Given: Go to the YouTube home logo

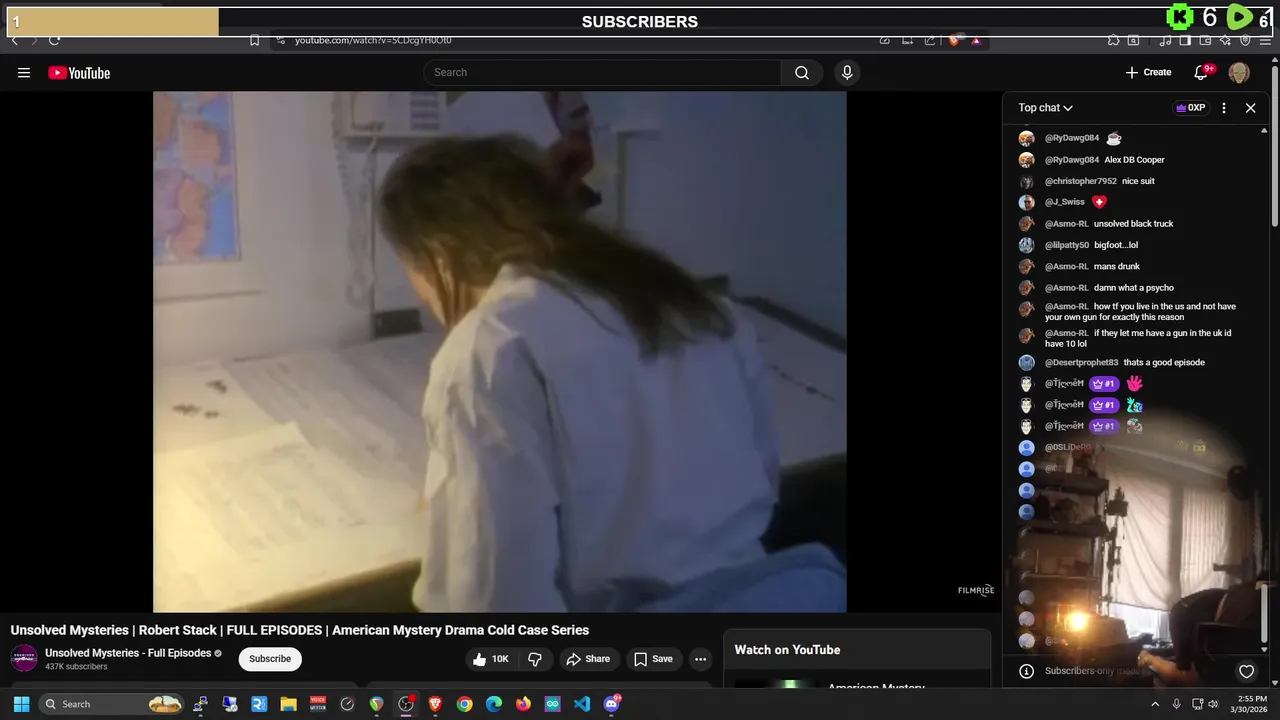Looking at the screenshot, I should pyautogui.click(x=79, y=73).
